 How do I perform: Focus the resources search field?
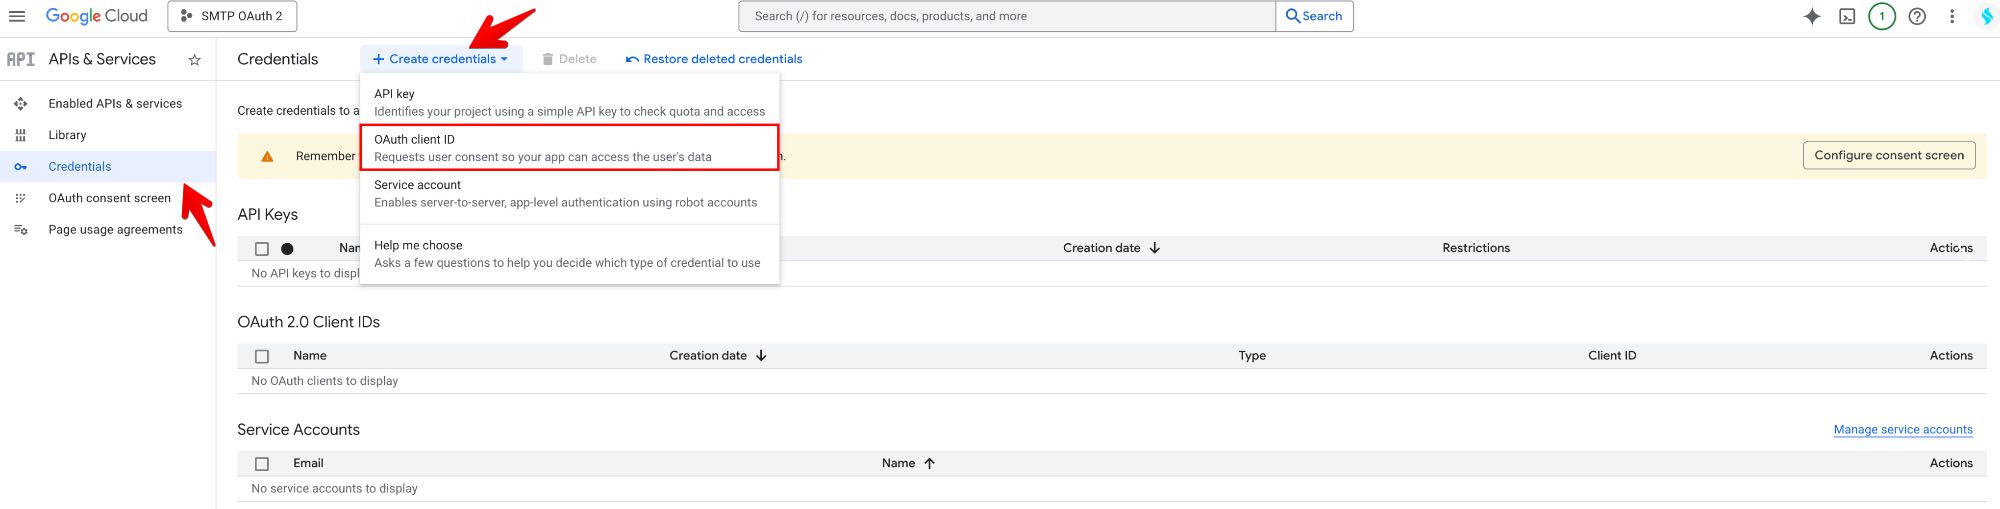pos(1006,16)
